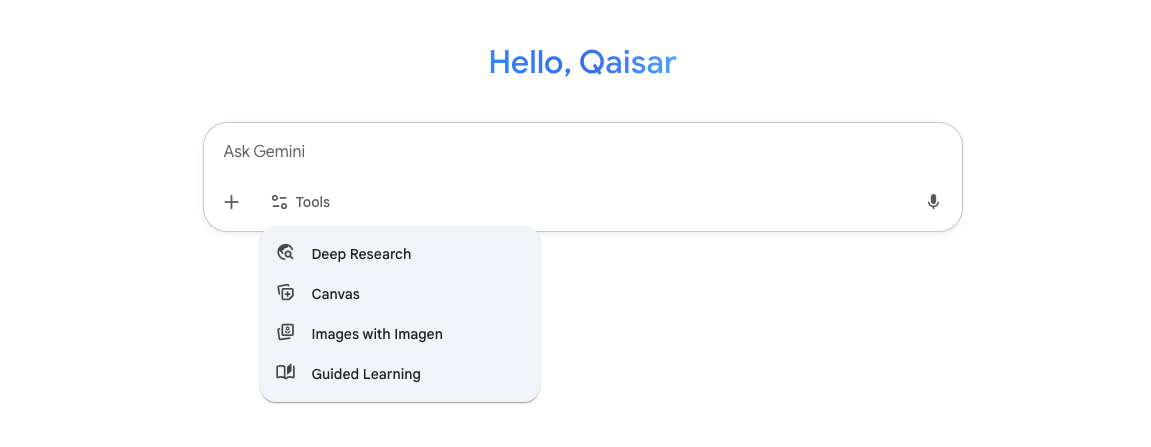The image size is (1151, 447).
Task: Click the plus icon to add files
Action: point(231,202)
